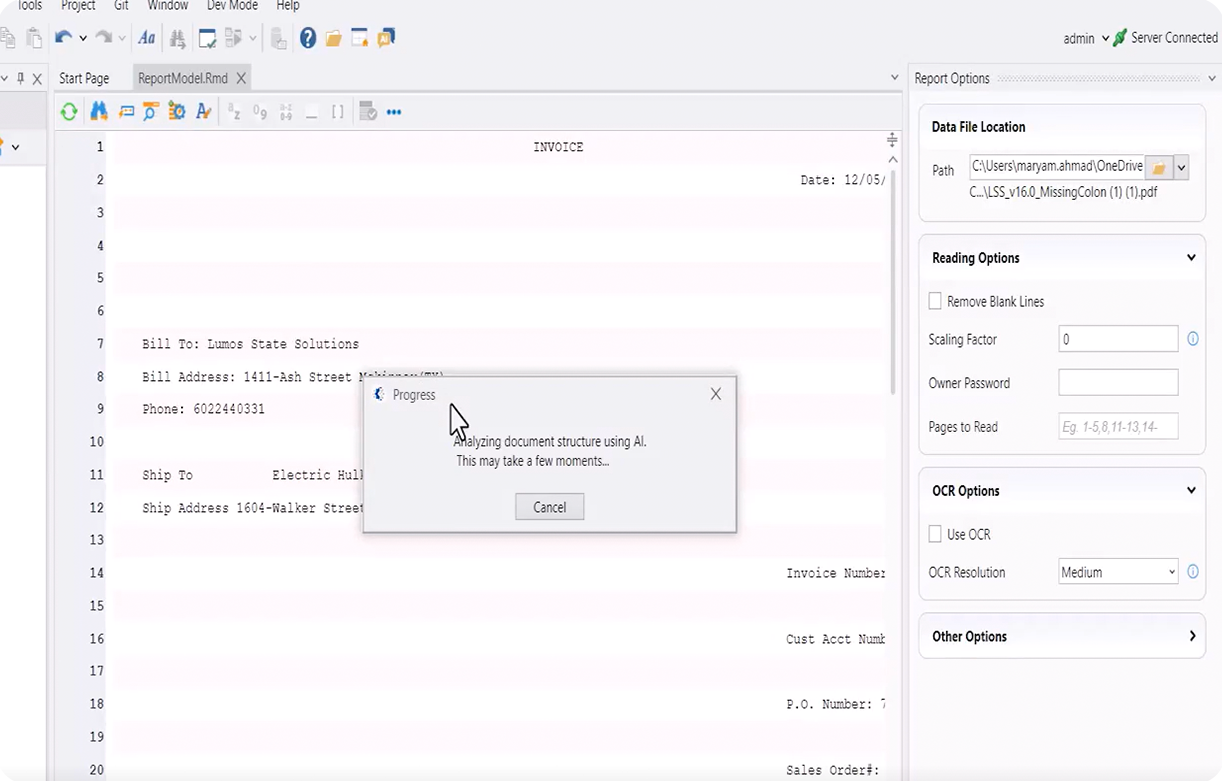This screenshot has width=1222, height=781.
Task: Switch to the Start Page tab
Action: click(84, 78)
